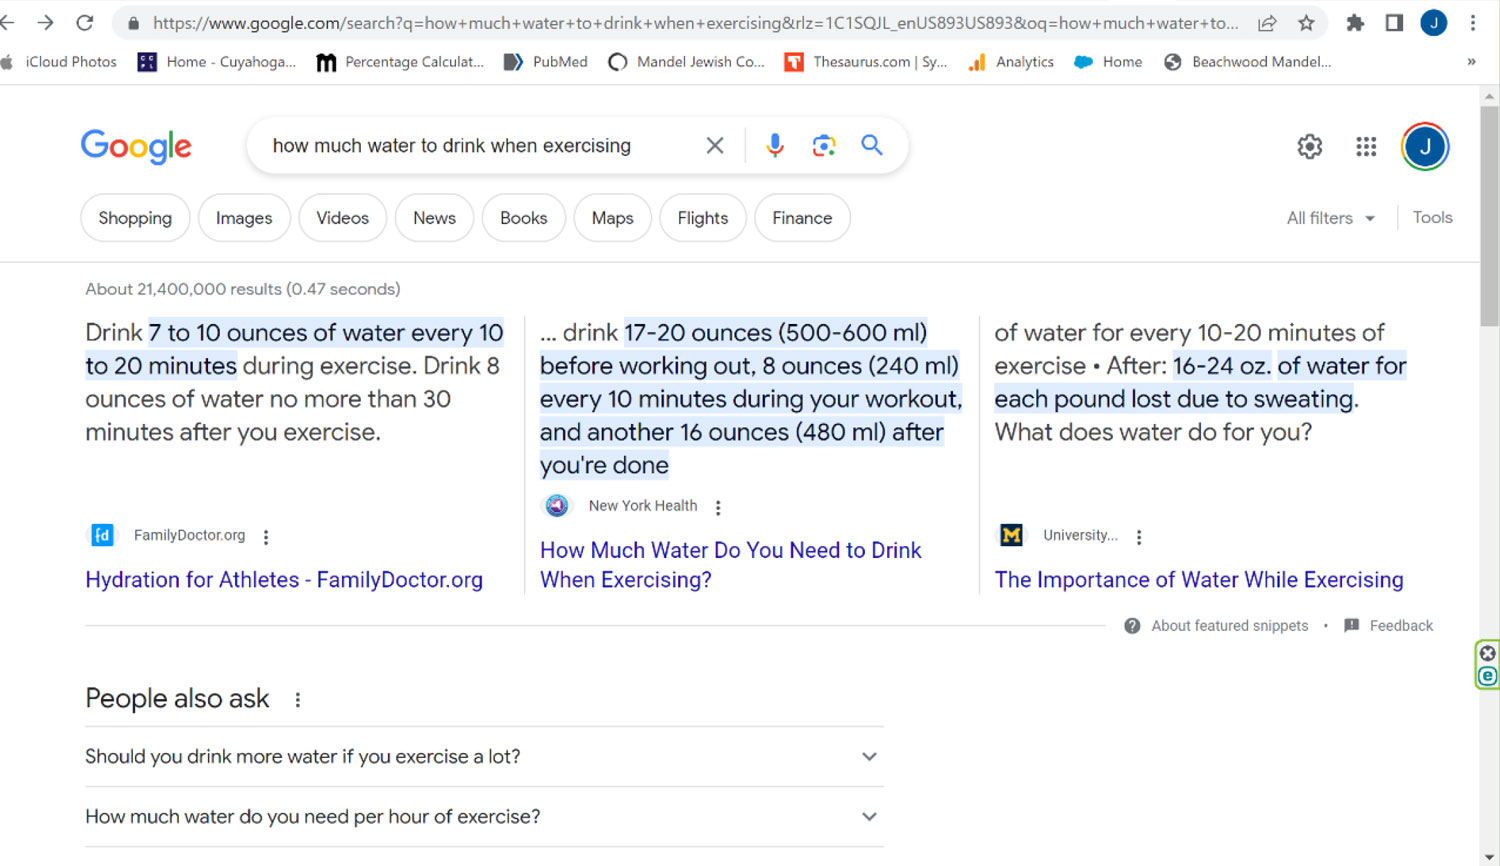Click the blue search magnifier icon
The width and height of the screenshot is (1500, 866).
[x=872, y=146]
